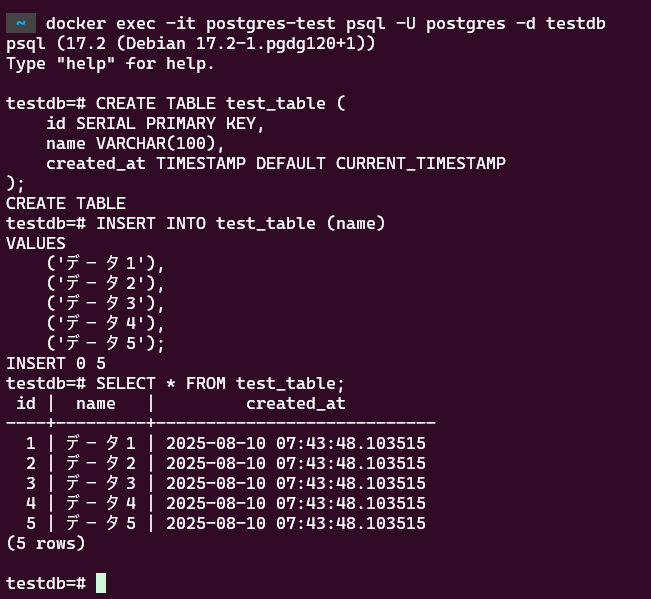Click the green terminal cursor block
The width and height of the screenshot is (651, 599).
pos(101,583)
